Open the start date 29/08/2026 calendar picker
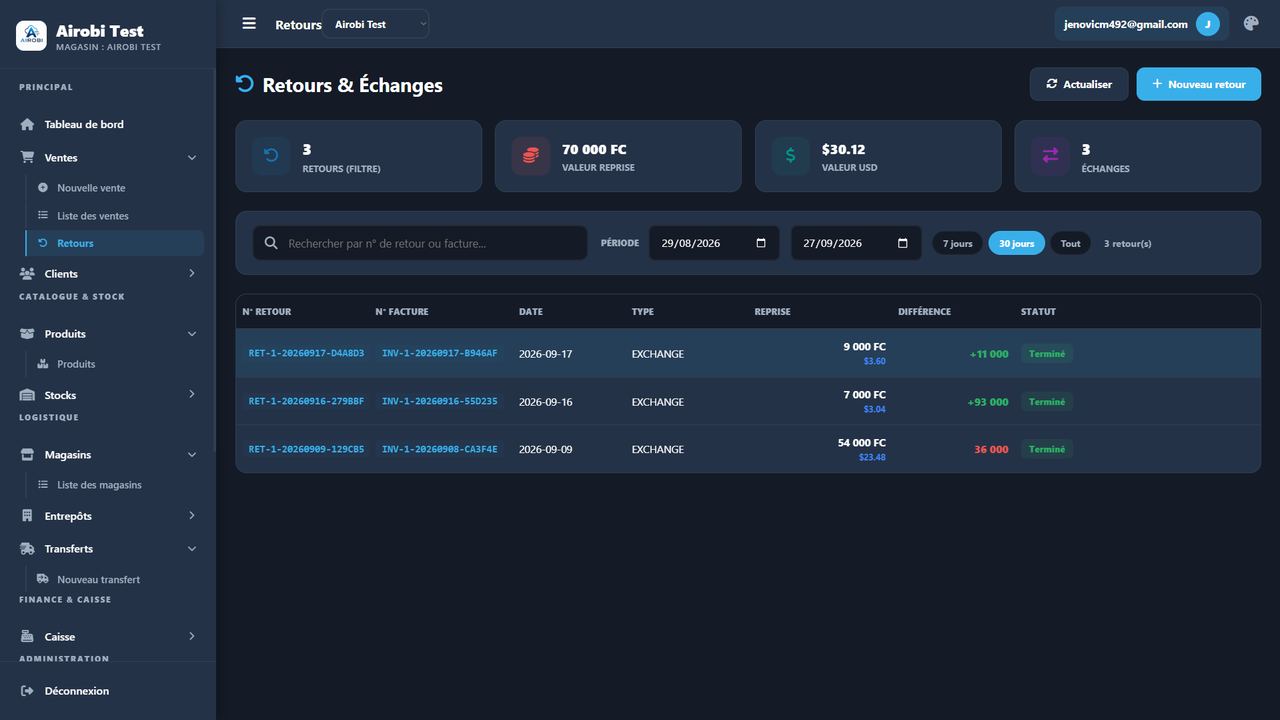This screenshot has width=1280, height=720. click(x=761, y=243)
